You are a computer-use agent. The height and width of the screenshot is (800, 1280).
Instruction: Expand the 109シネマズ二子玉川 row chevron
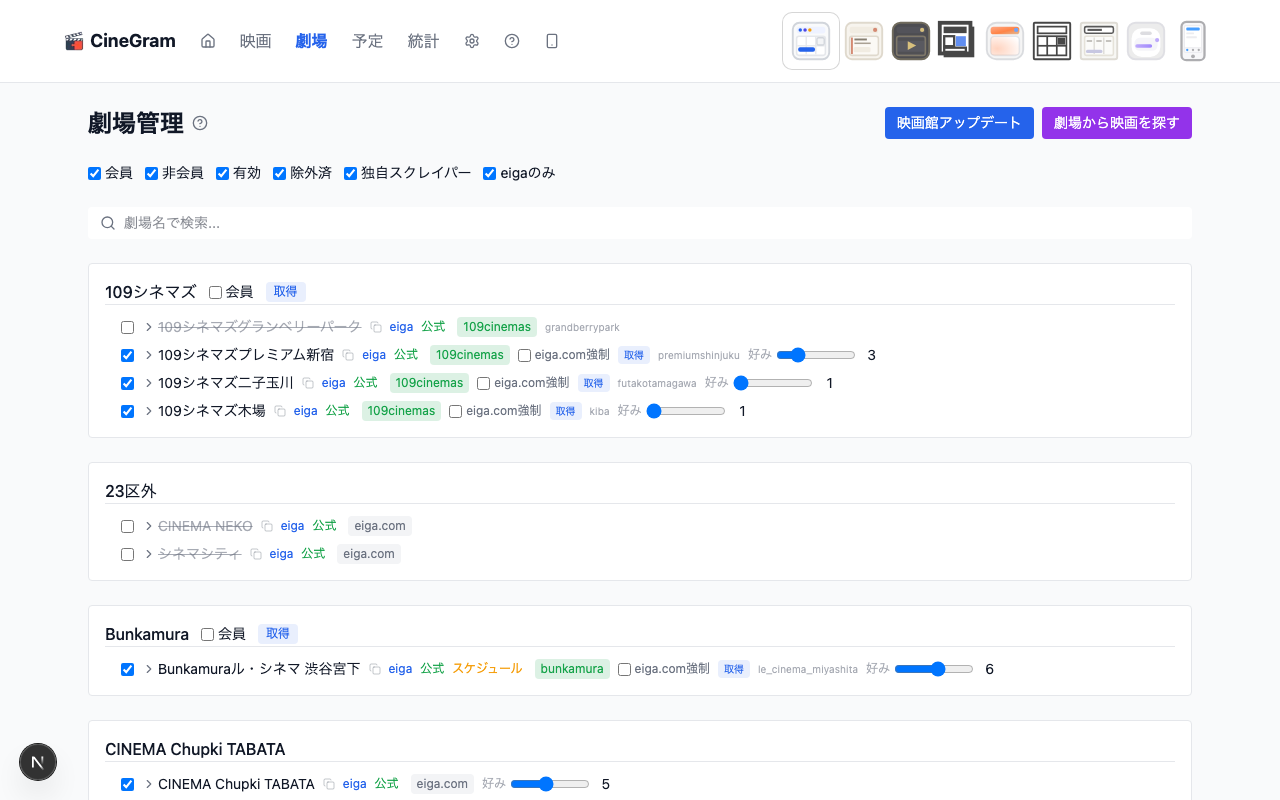coord(147,382)
